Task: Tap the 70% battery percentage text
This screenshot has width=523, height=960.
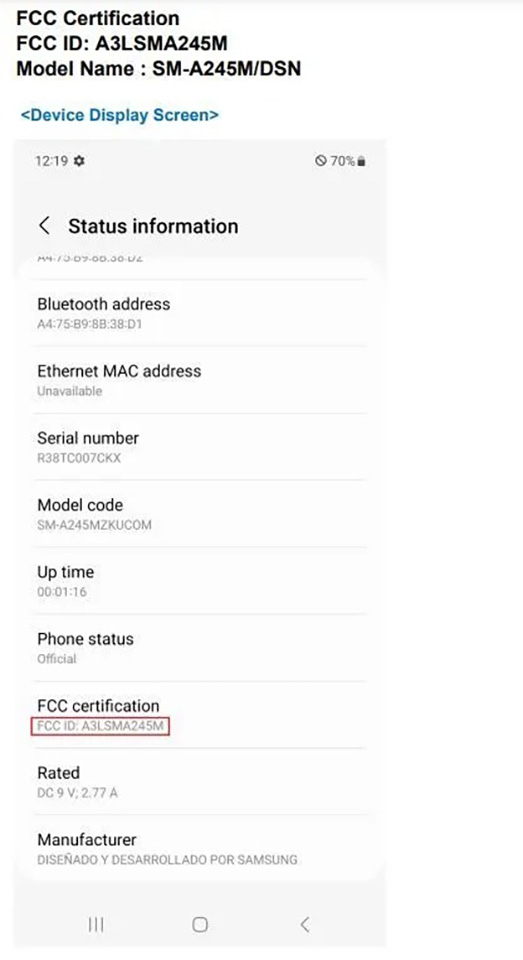Action: (x=343, y=161)
